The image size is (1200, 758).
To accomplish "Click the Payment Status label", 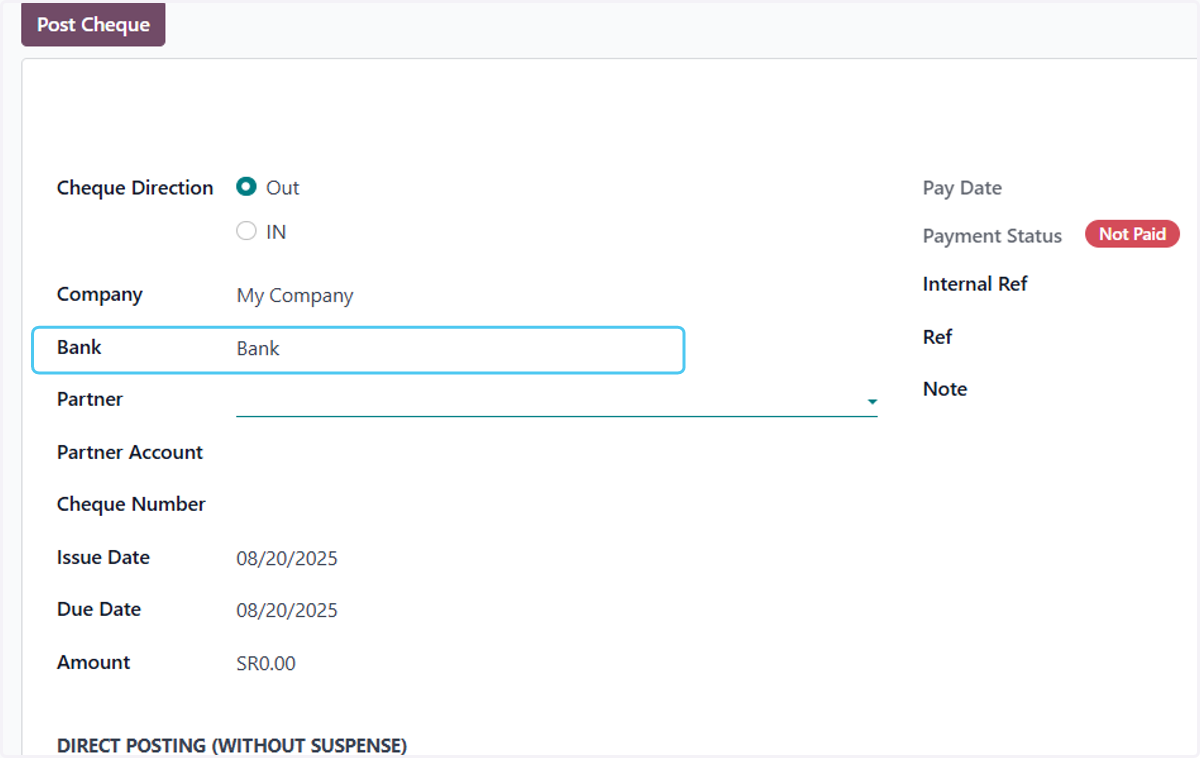I will point(992,236).
